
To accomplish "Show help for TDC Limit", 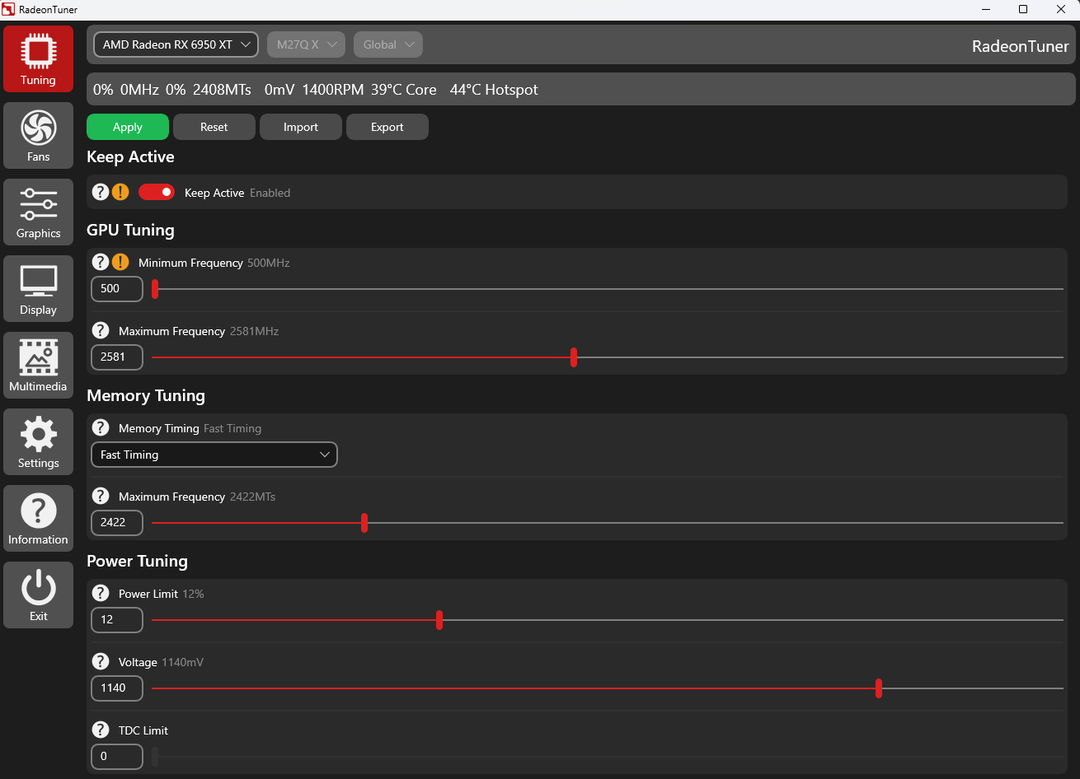I will pos(101,730).
